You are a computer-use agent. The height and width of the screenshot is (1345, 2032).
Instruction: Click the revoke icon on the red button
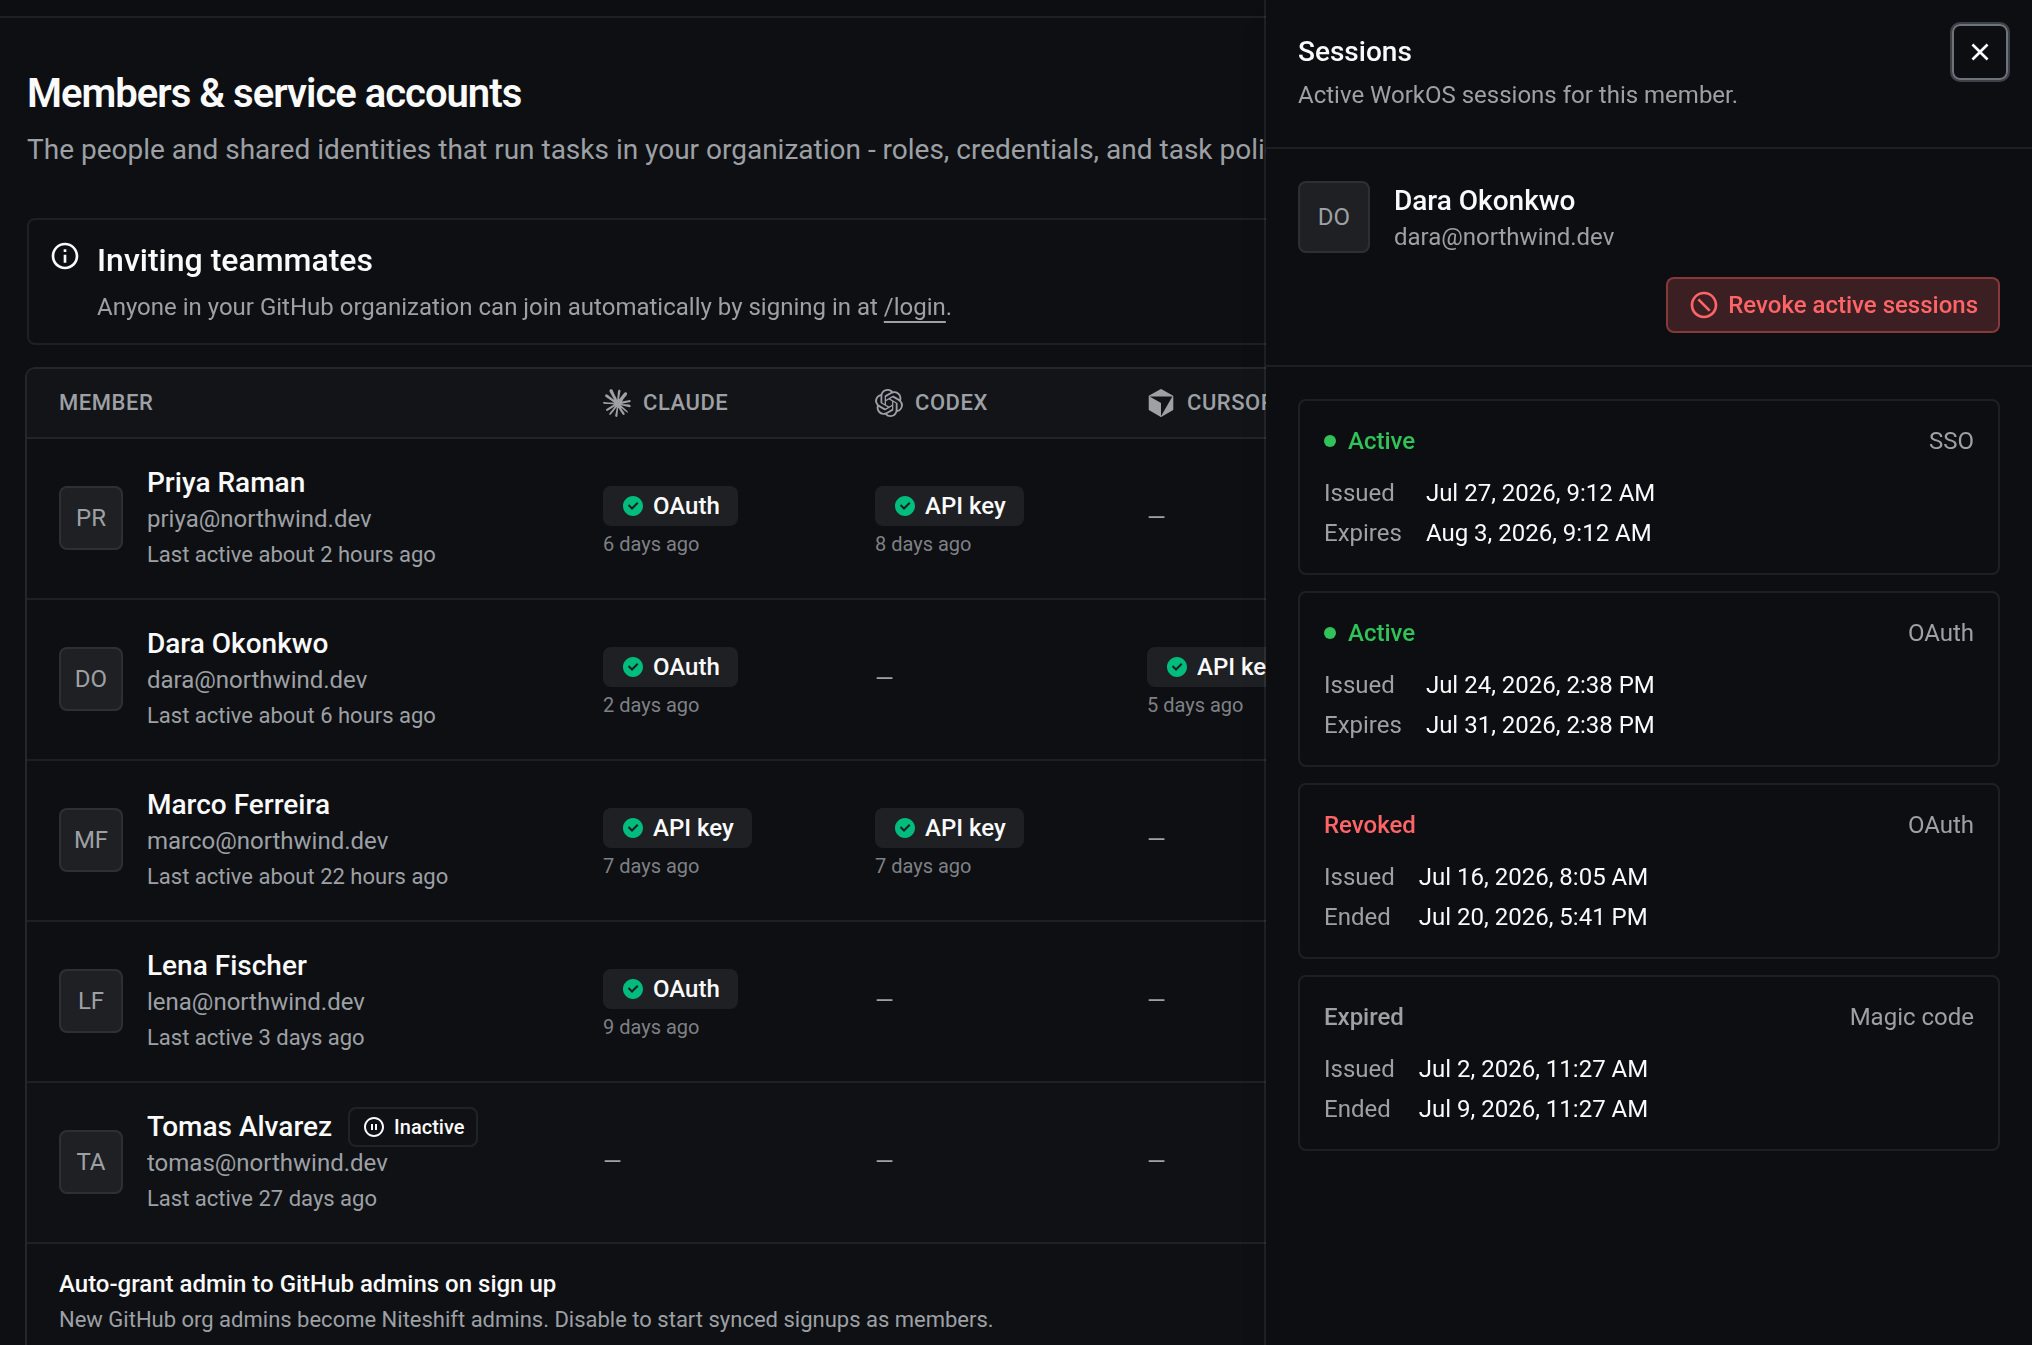point(1704,305)
